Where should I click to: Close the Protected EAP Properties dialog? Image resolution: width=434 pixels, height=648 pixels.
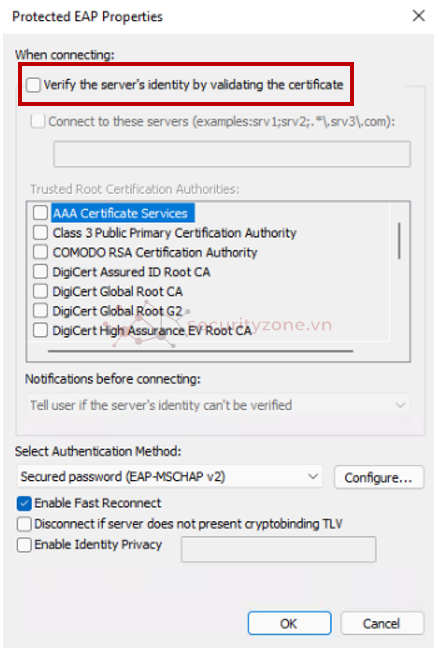[x=418, y=16]
